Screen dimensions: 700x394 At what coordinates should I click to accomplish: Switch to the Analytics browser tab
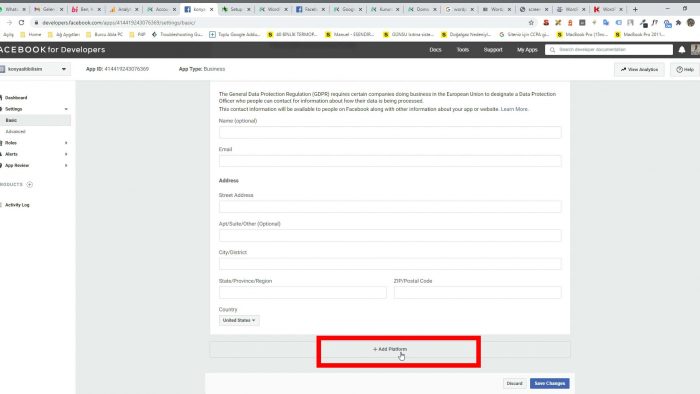click(124, 9)
